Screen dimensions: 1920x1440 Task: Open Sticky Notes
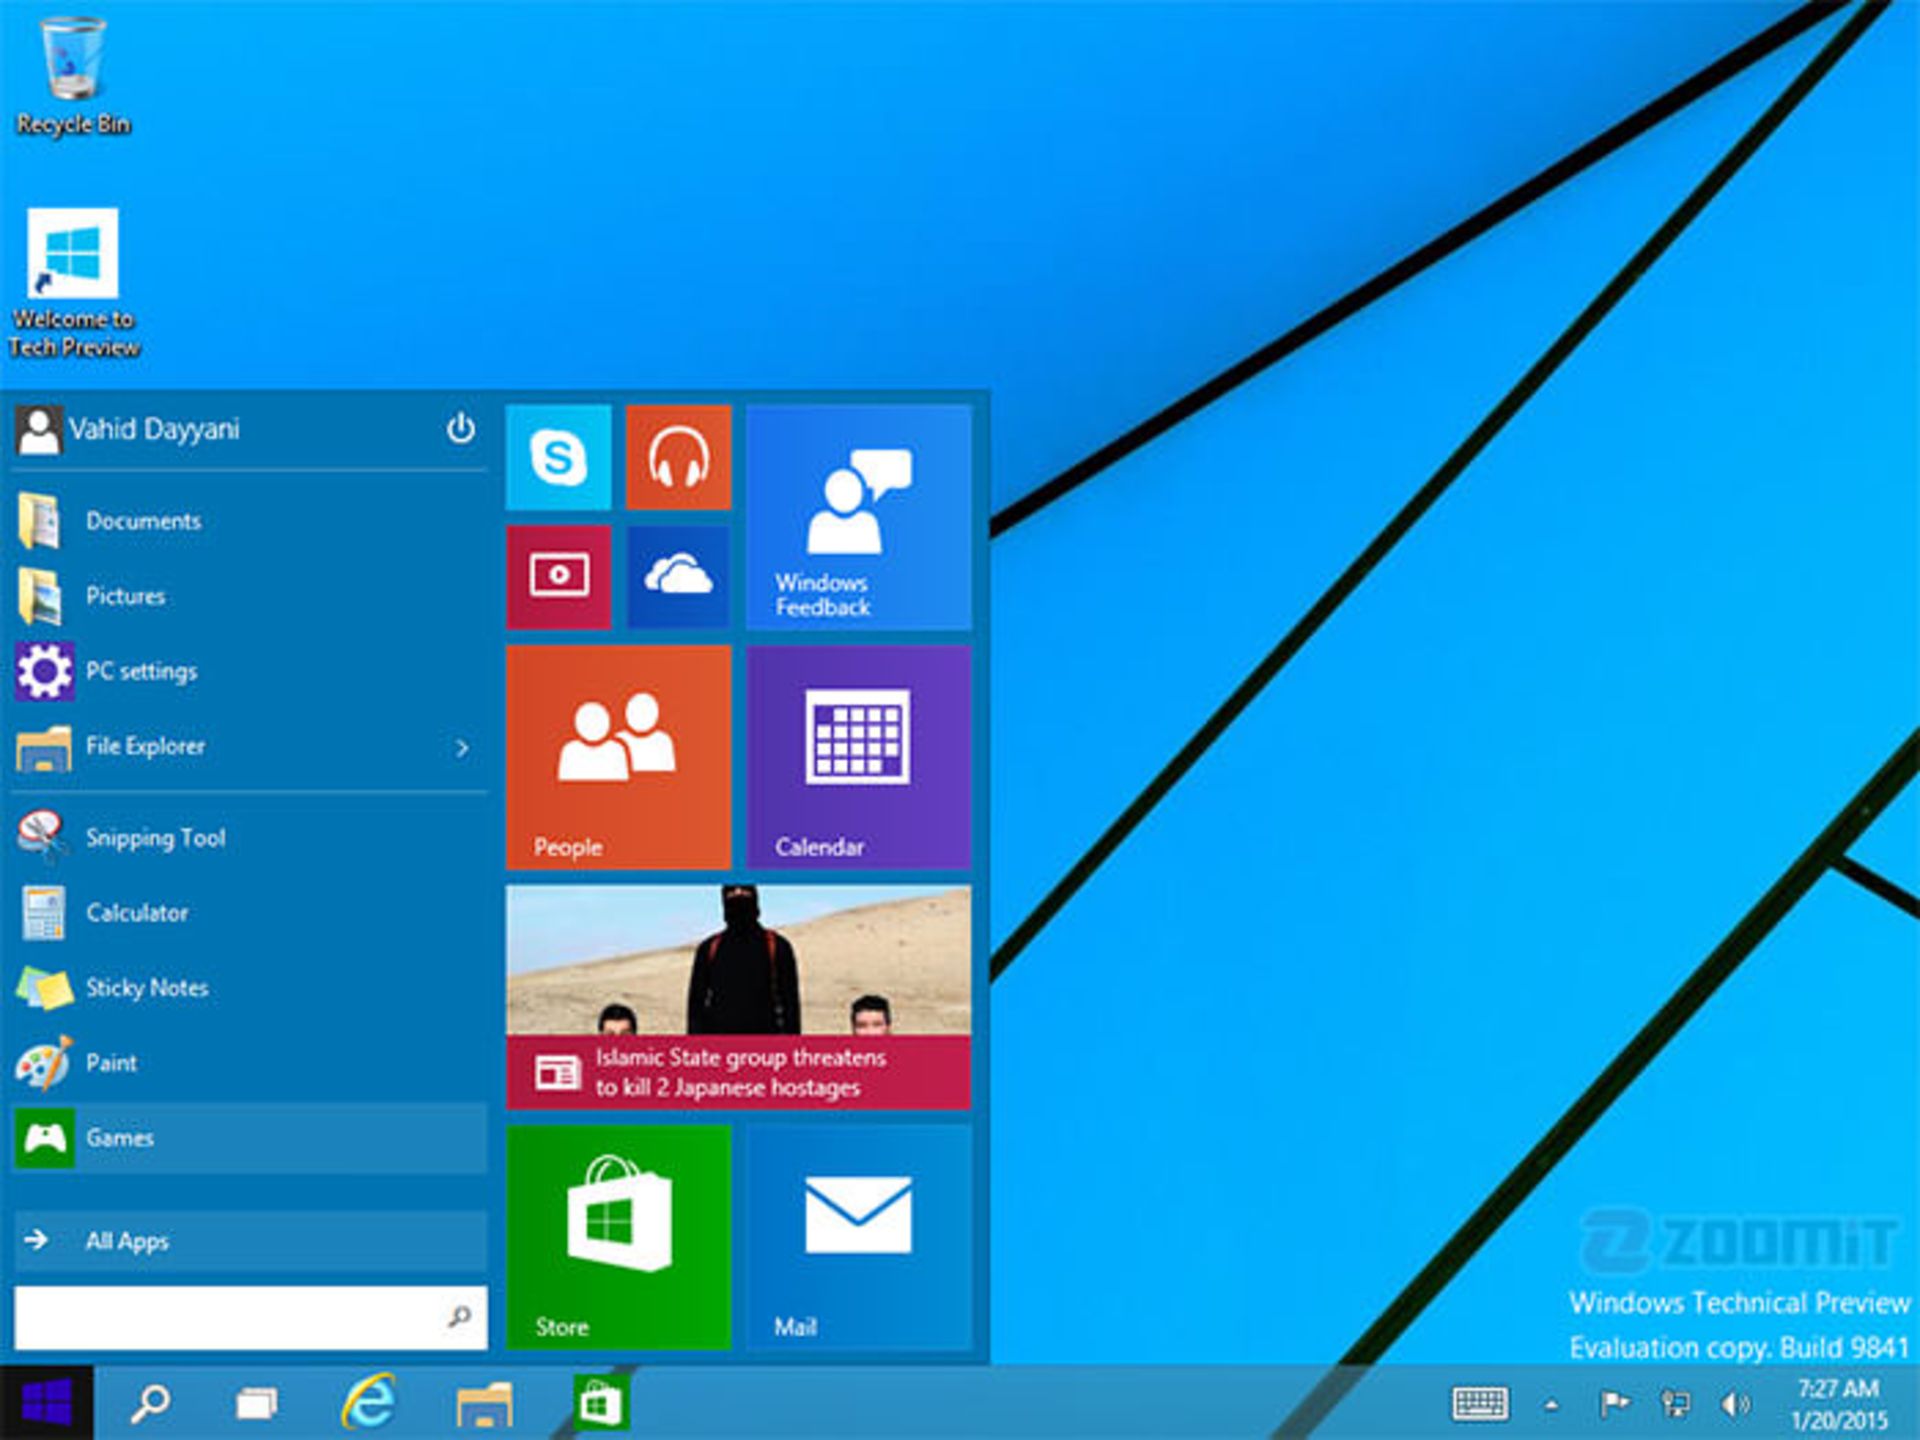(250, 988)
